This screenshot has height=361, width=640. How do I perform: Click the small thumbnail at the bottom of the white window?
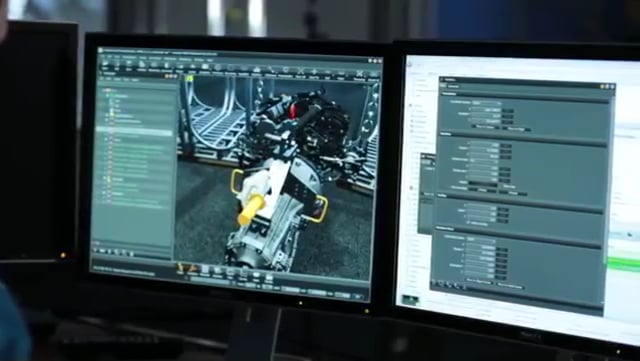pyautogui.click(x=410, y=301)
